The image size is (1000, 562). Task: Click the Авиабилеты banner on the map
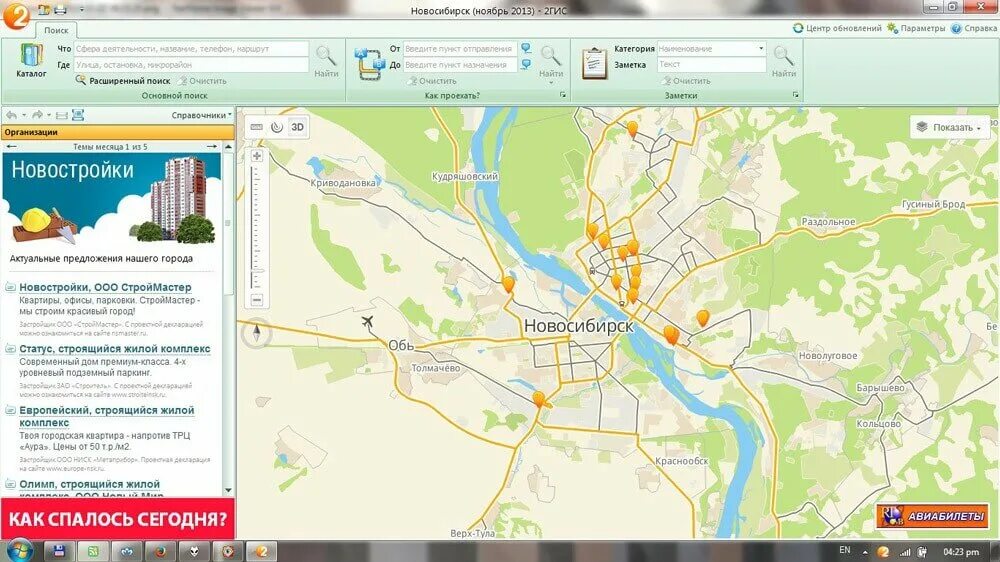(x=932, y=515)
